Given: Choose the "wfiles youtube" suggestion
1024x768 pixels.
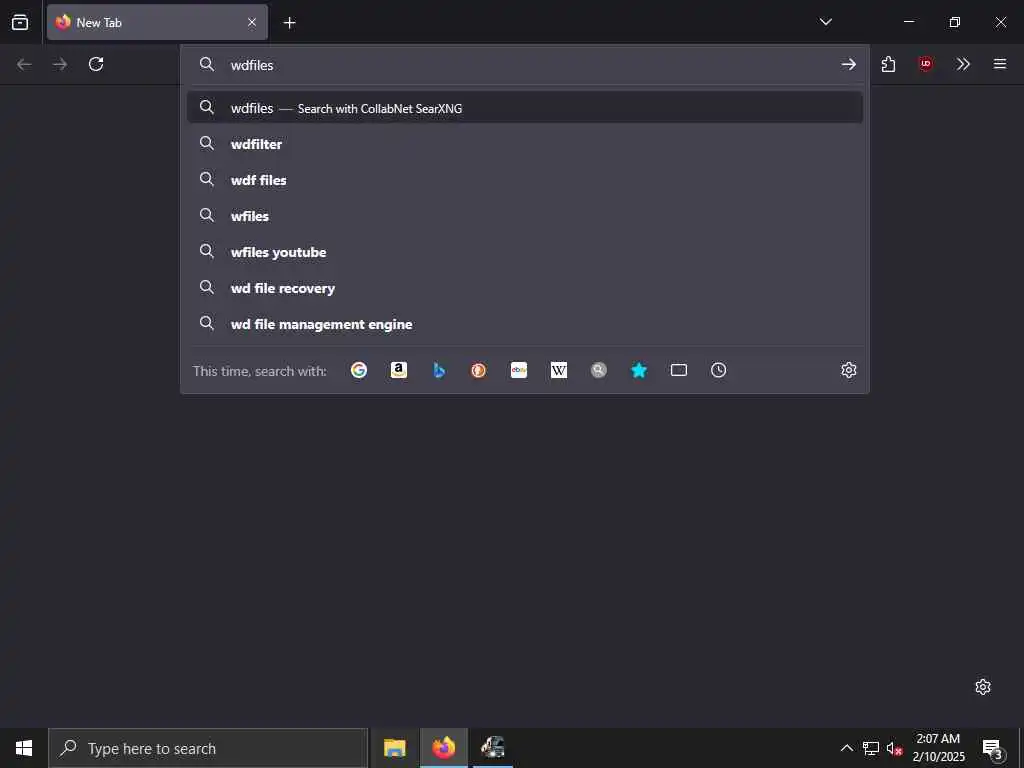Looking at the screenshot, I should (x=524, y=251).
